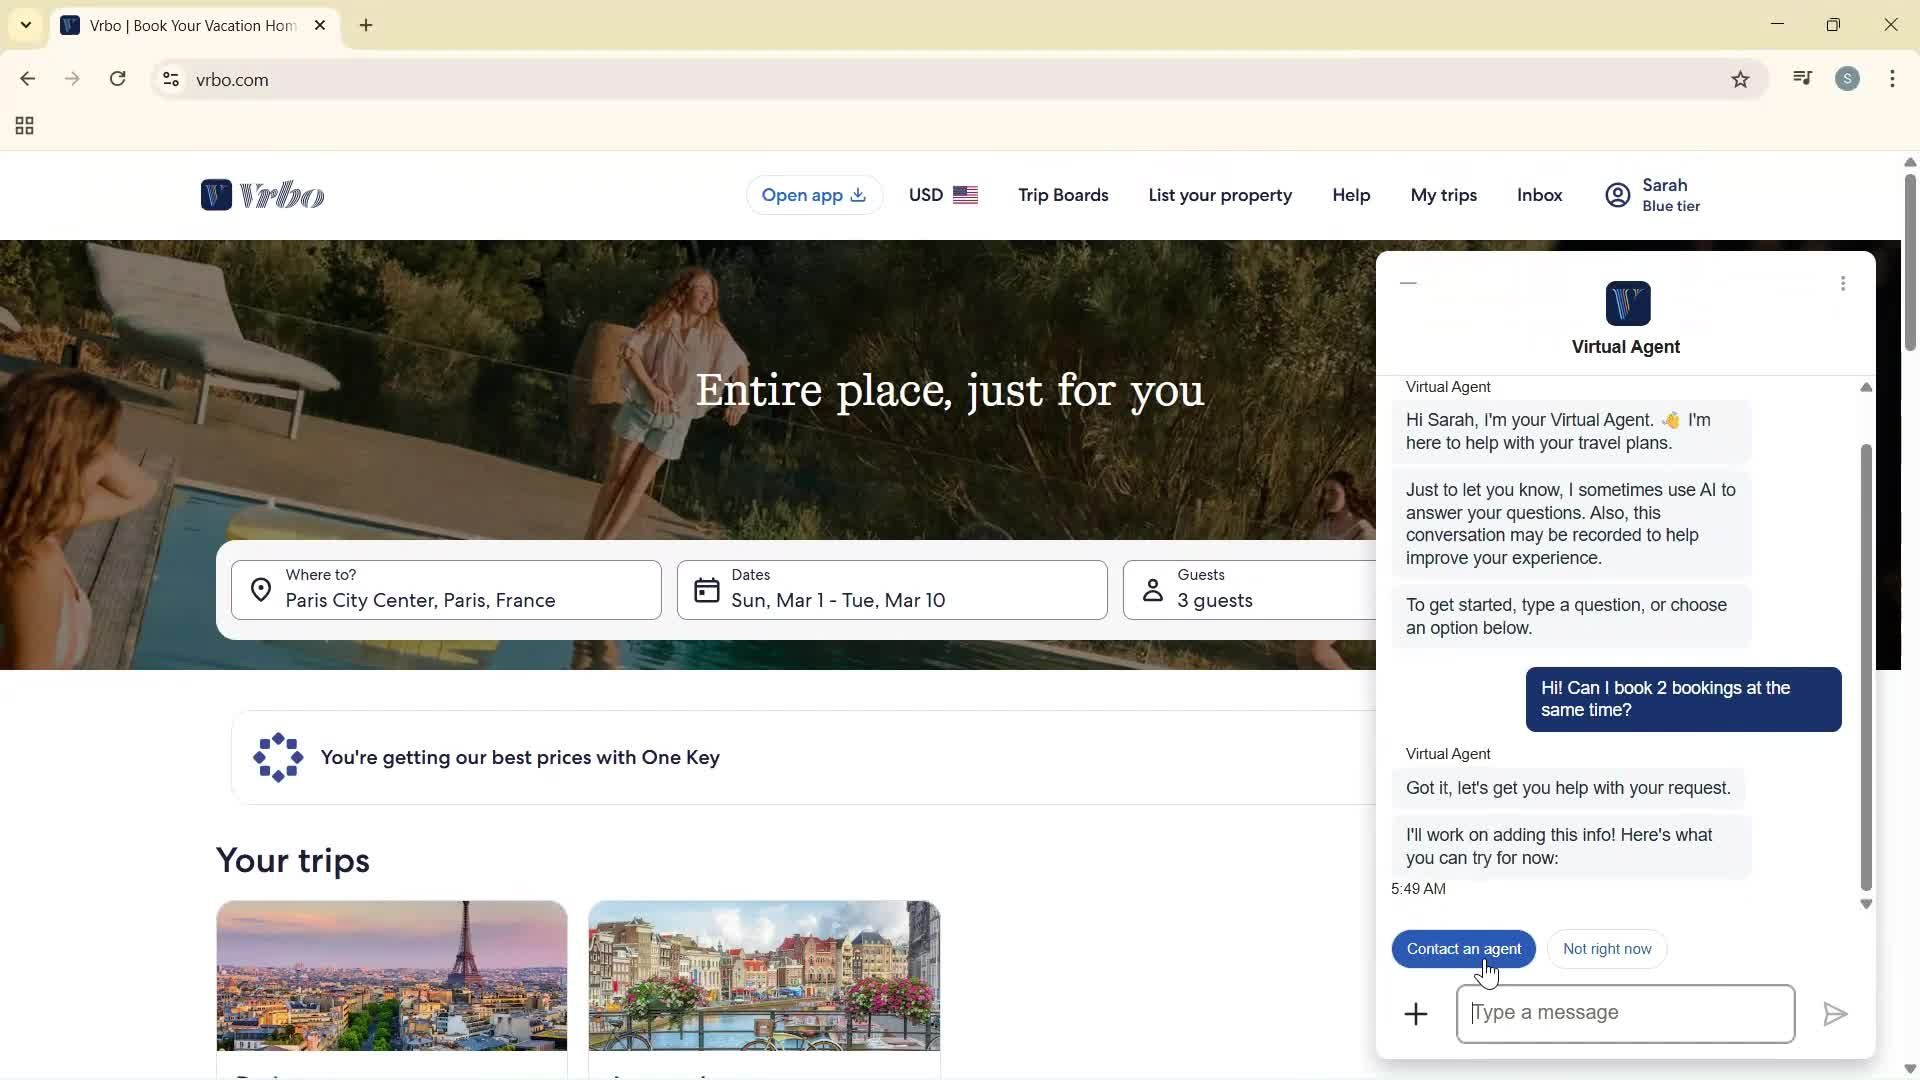The width and height of the screenshot is (1920, 1080).
Task: Click the Vrbo logo
Action: tap(262, 195)
